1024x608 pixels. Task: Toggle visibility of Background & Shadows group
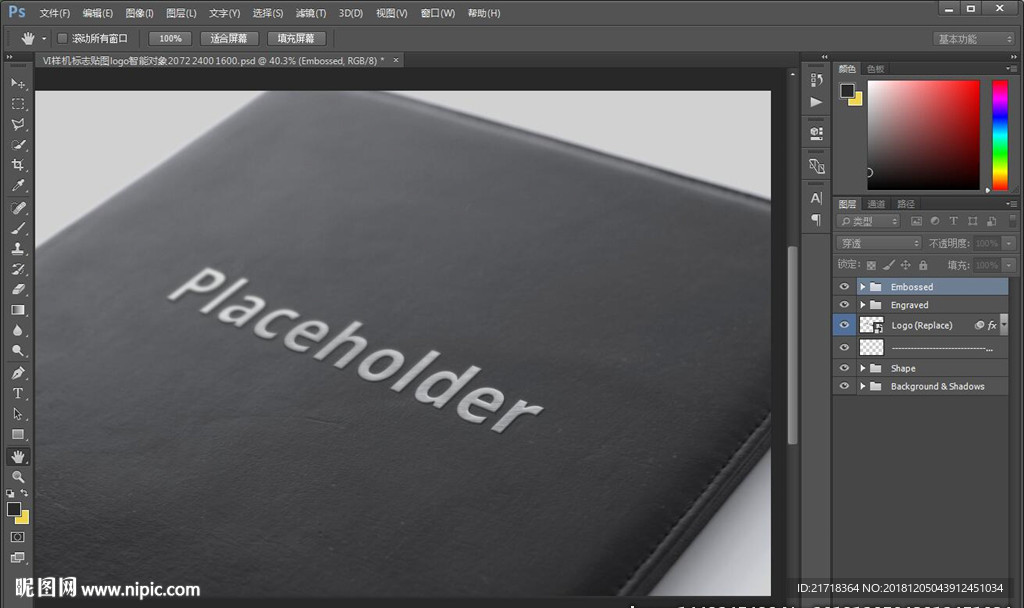[845, 386]
